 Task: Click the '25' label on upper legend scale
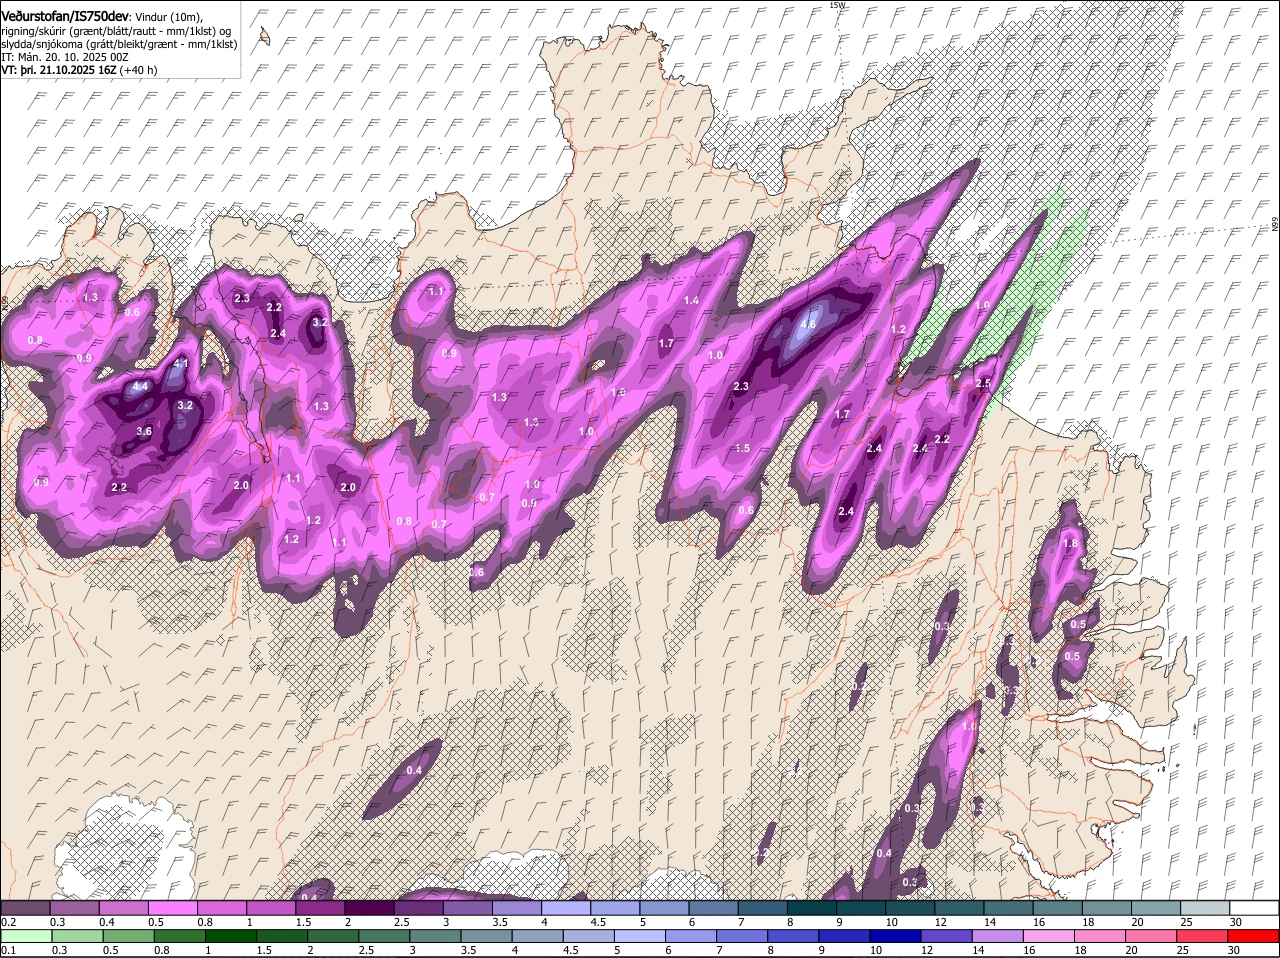click(x=1187, y=922)
